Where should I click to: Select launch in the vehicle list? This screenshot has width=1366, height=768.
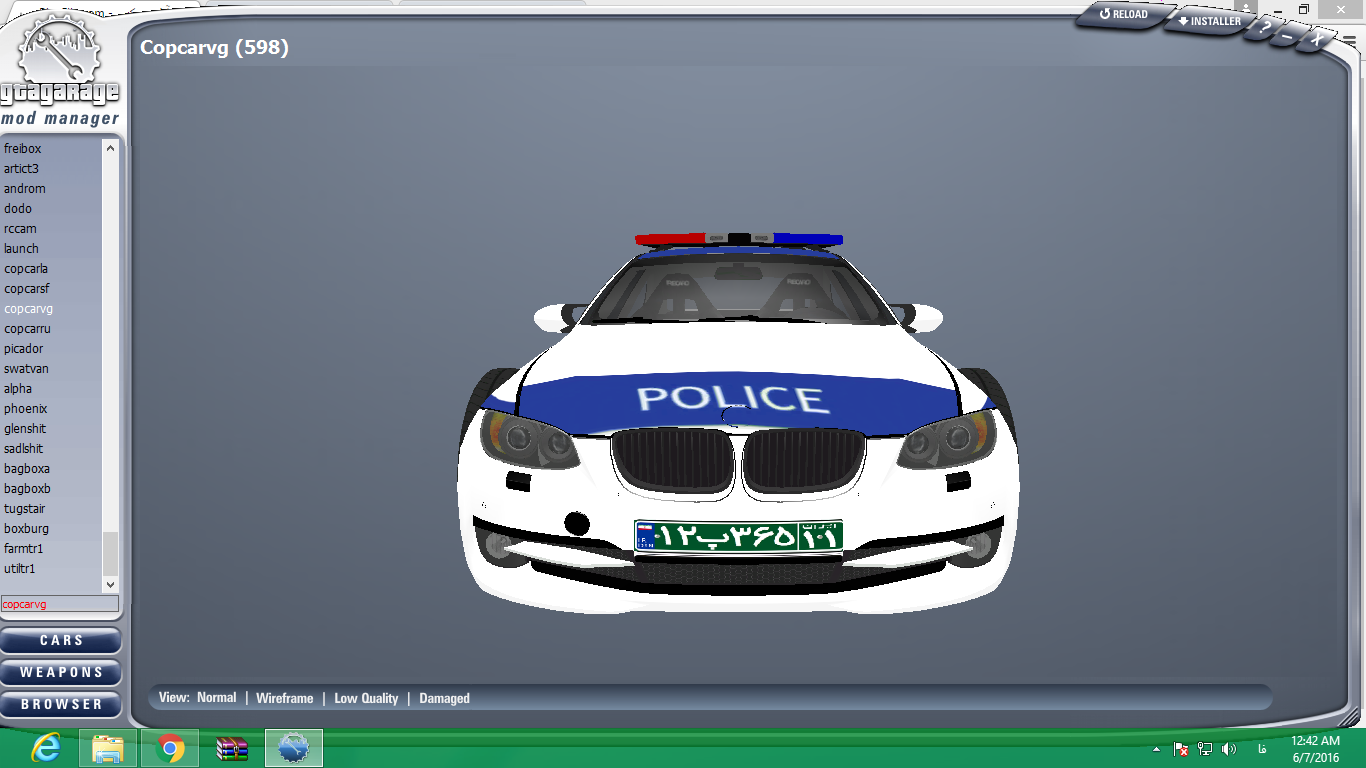(x=51, y=249)
